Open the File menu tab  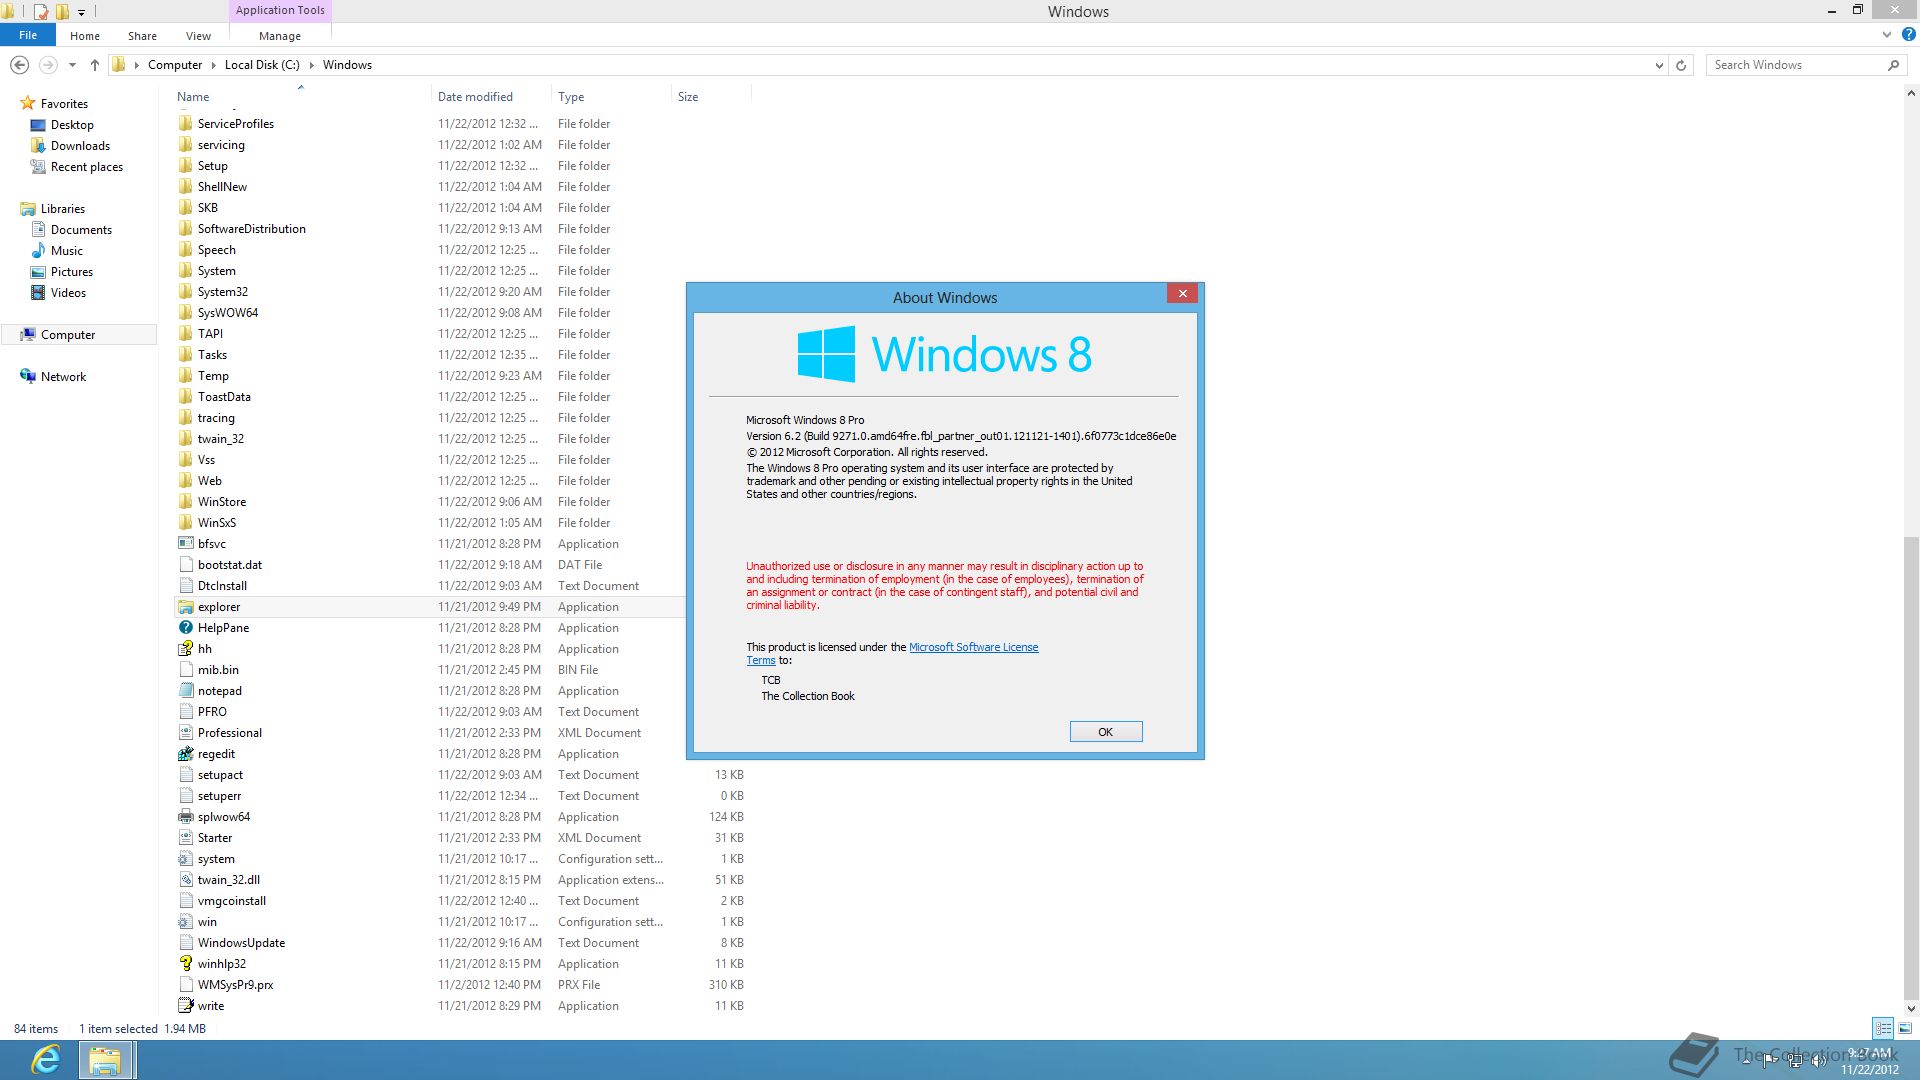pyautogui.click(x=28, y=35)
